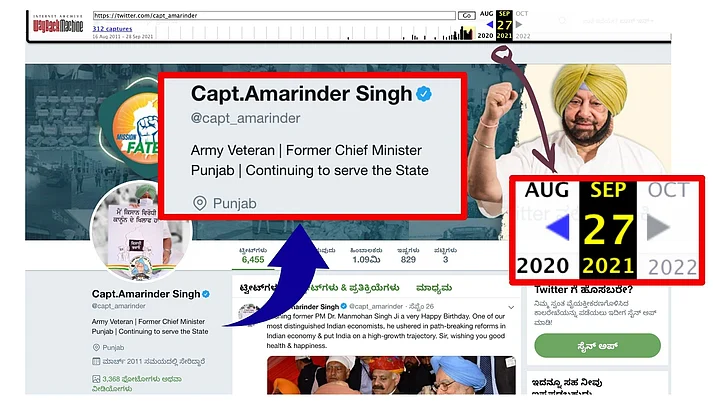The height and width of the screenshot is (405, 720).
Task: Click the blue previous-capture arrow in the Wayback toolbar
Action: point(489,24)
